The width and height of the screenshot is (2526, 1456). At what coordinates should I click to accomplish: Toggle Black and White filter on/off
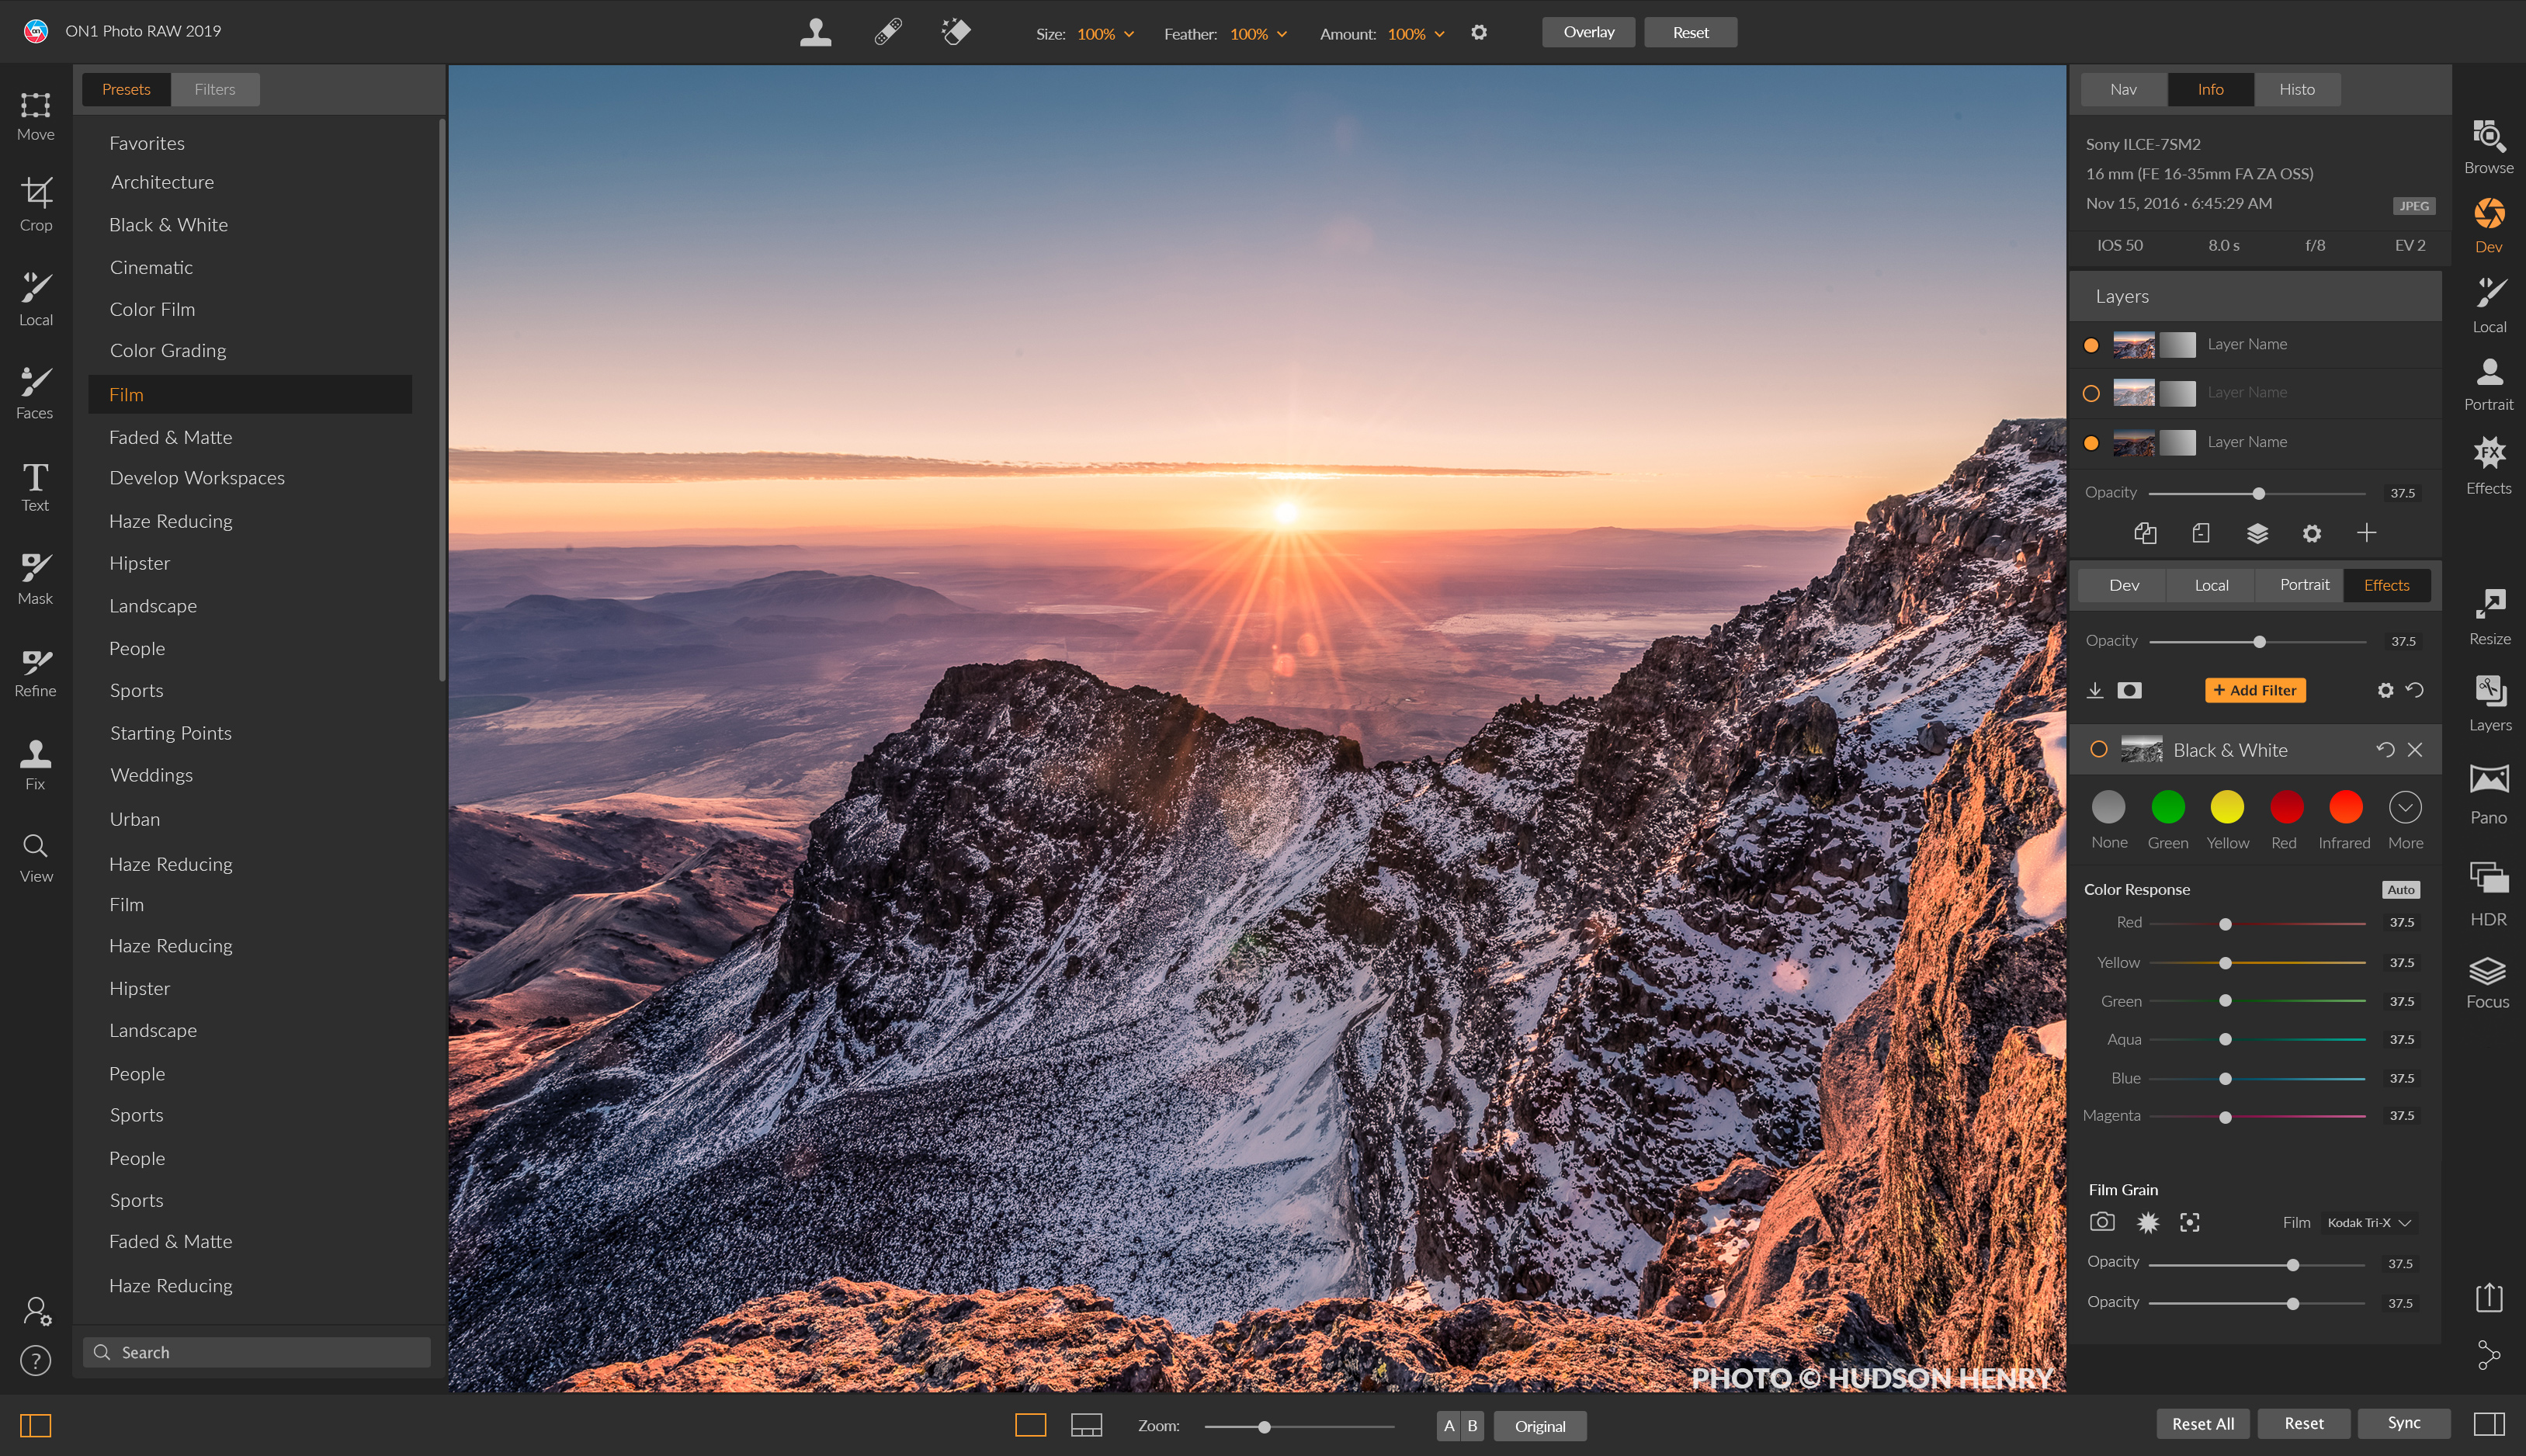tap(2099, 750)
